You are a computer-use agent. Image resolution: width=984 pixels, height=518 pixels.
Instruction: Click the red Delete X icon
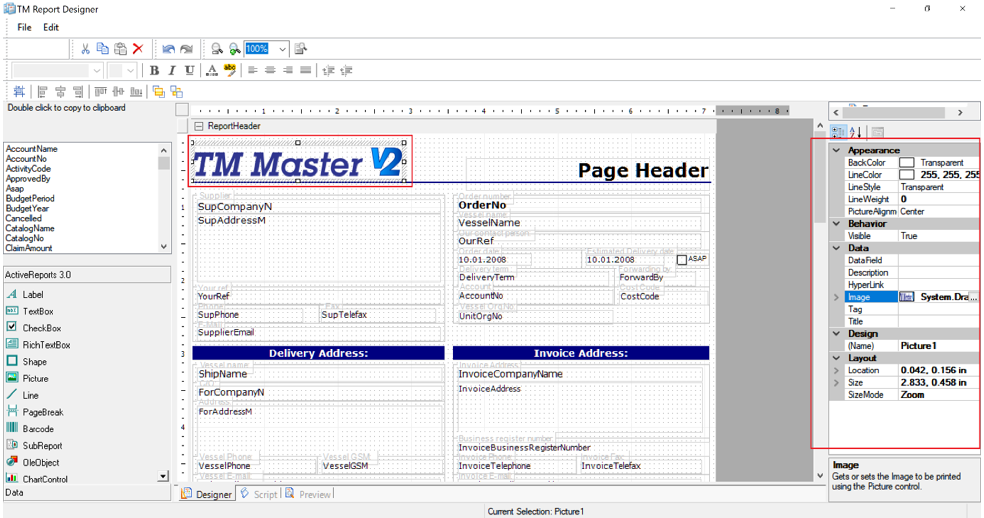click(138, 49)
